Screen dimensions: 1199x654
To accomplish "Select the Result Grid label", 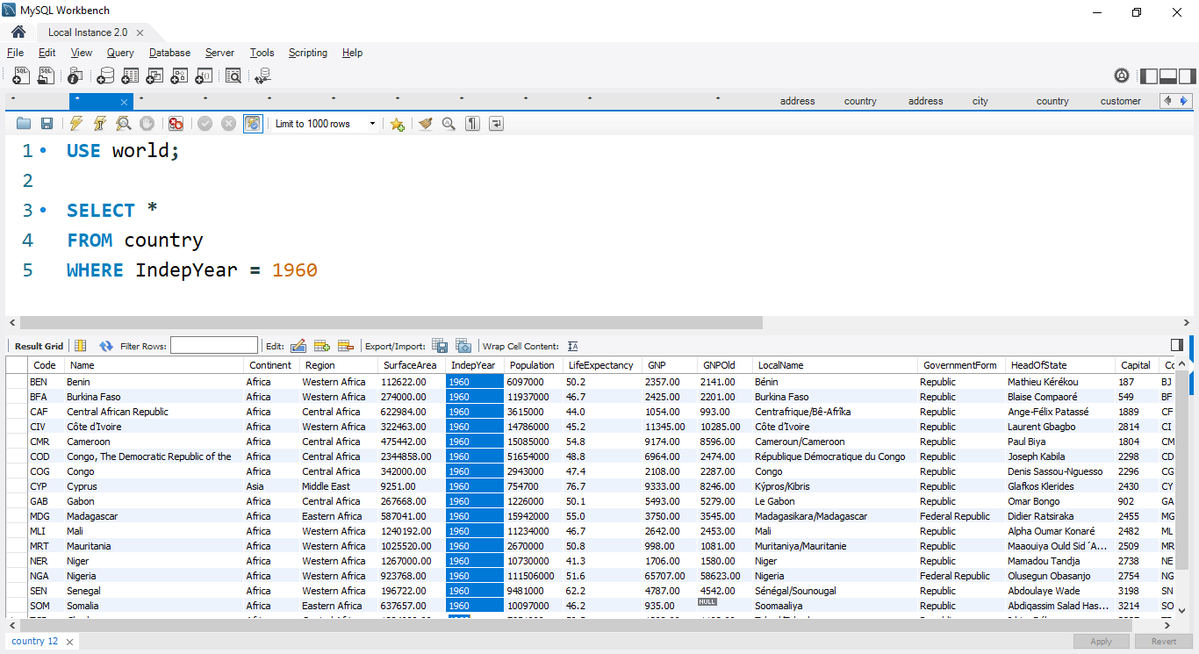I will click(x=39, y=346).
